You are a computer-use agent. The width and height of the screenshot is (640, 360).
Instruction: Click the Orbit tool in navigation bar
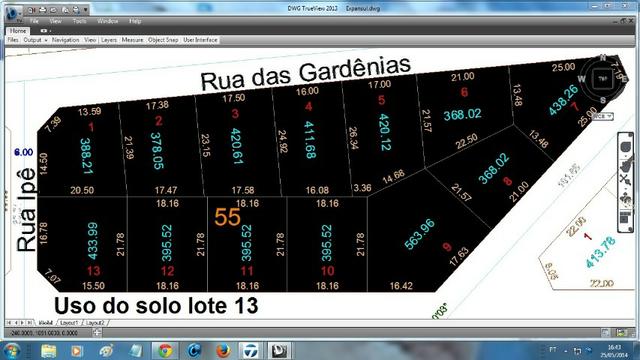coord(625,199)
